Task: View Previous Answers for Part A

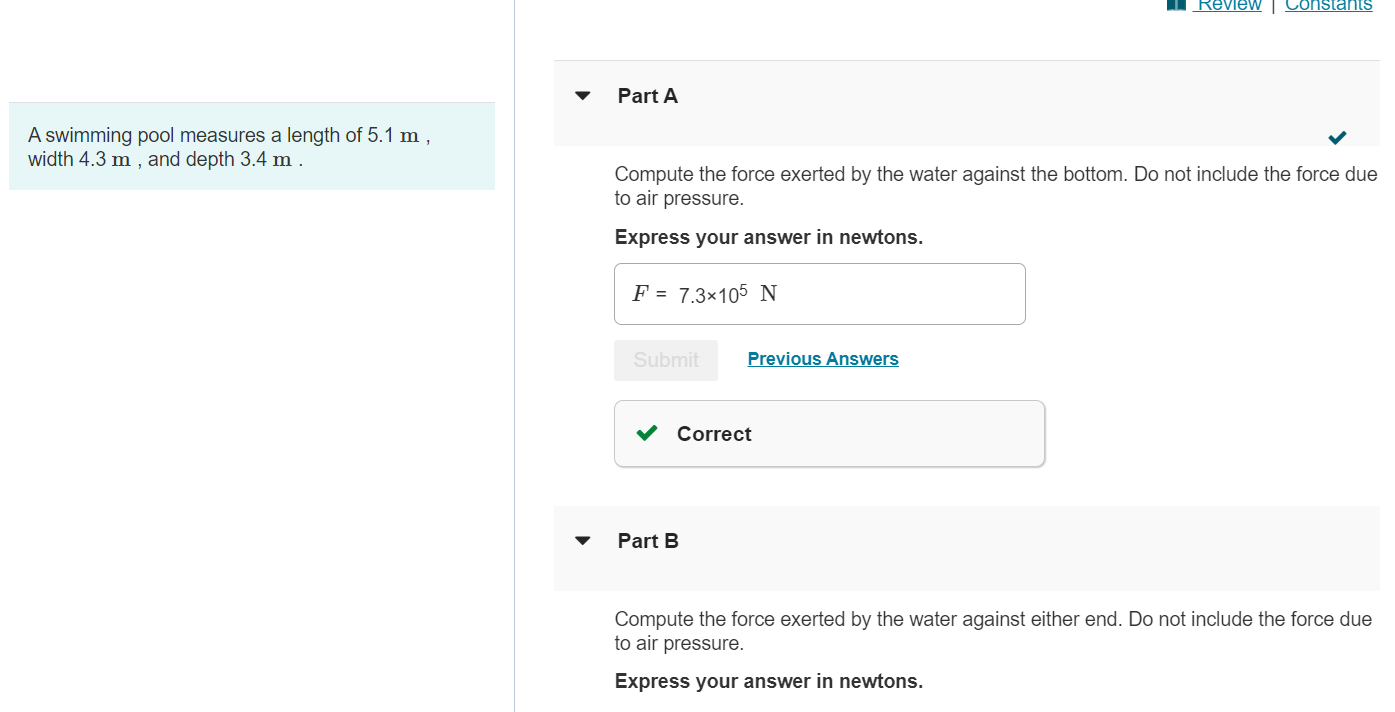Action: click(x=822, y=358)
